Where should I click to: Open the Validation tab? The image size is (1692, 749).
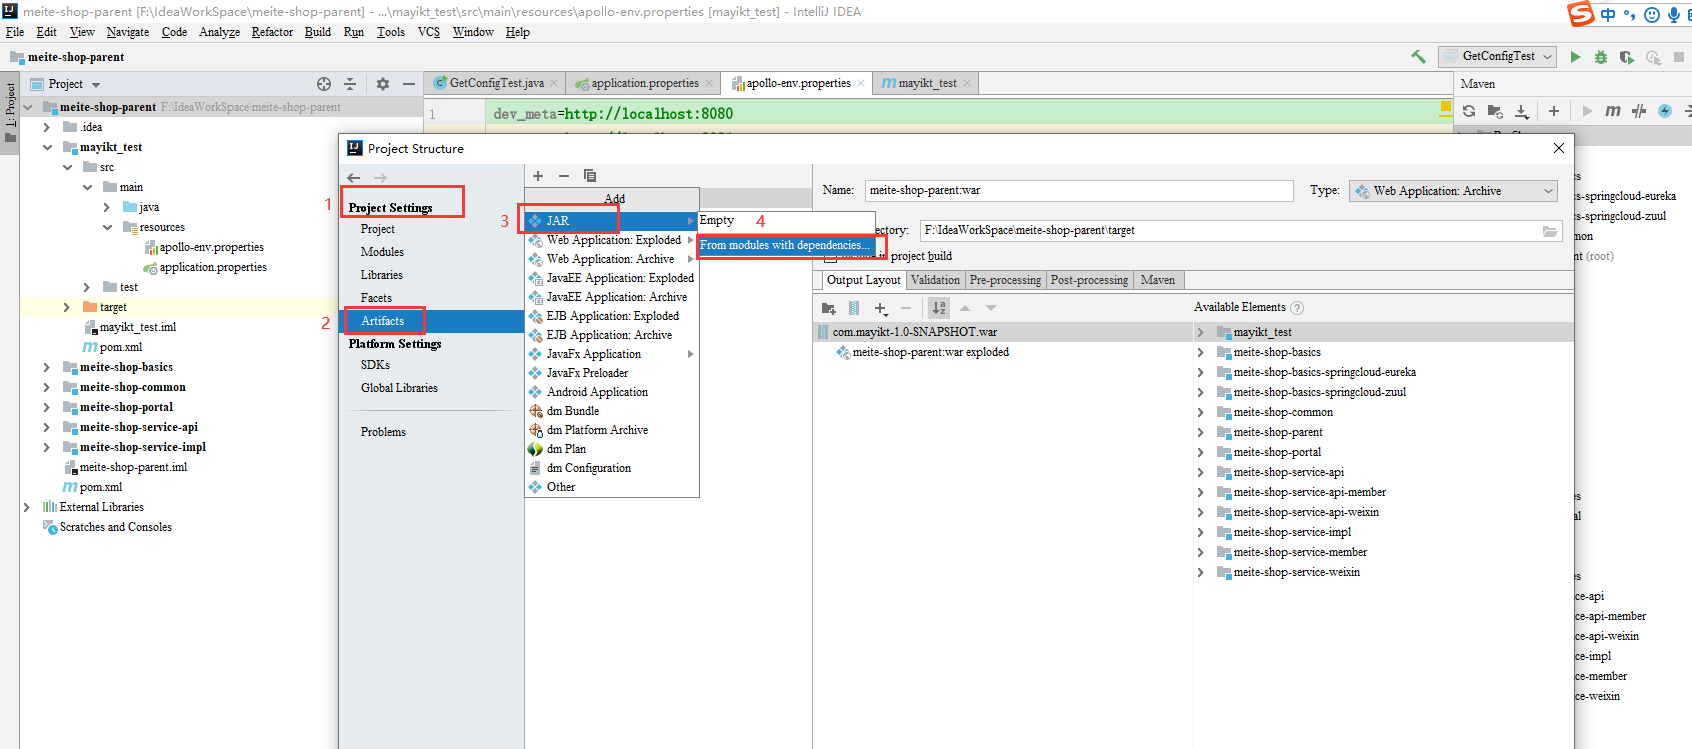tap(935, 280)
